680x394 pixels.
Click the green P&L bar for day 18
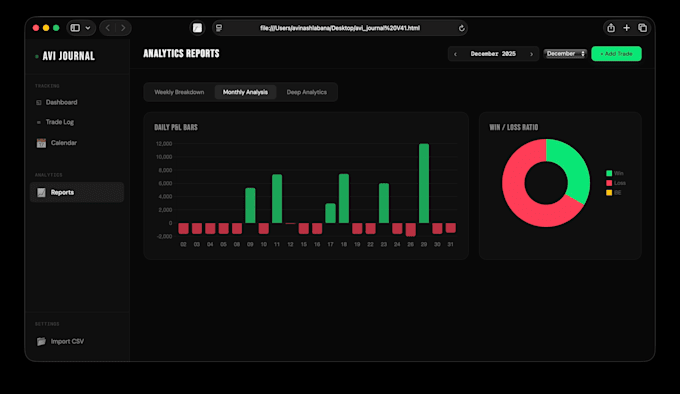coord(343,199)
